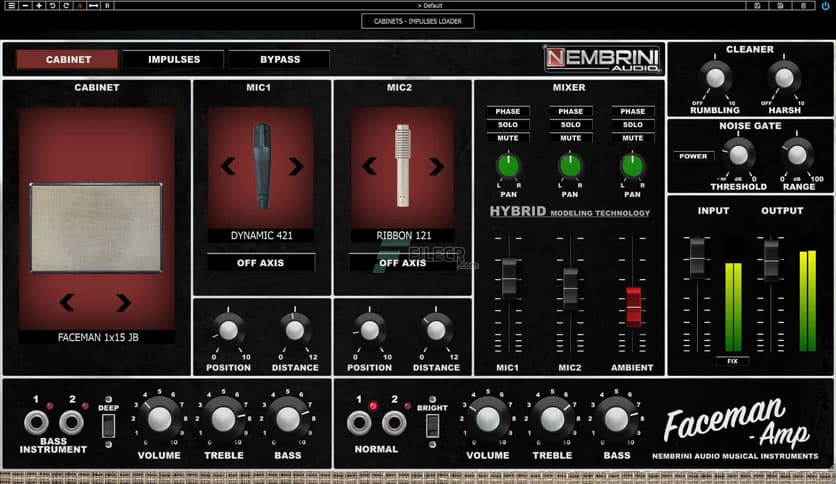
Task: Click bass instrument input jack 2
Action: tap(71, 423)
